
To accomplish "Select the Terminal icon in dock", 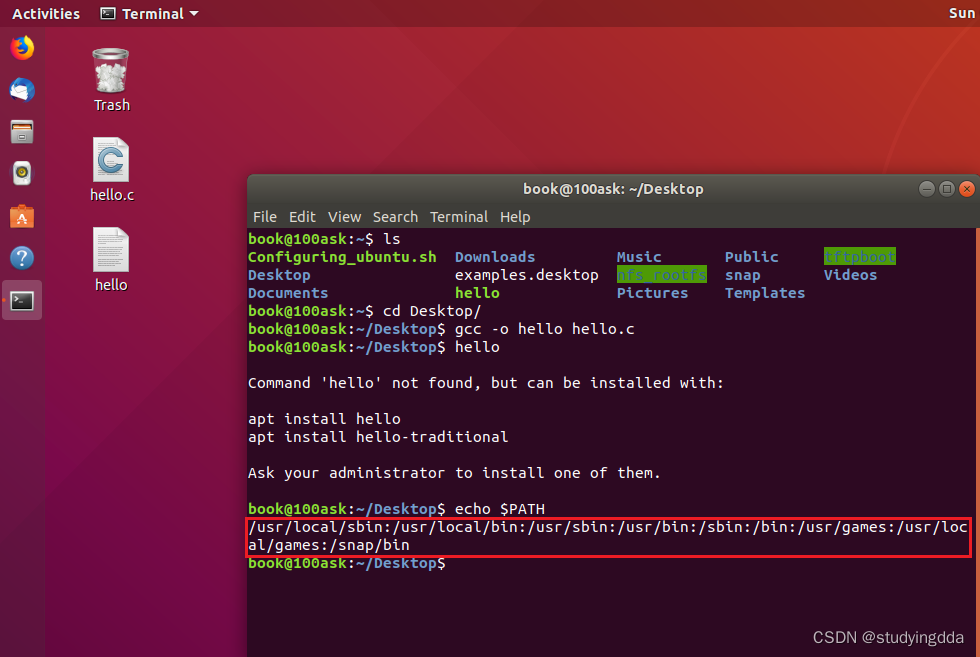I will pyautogui.click(x=22, y=301).
